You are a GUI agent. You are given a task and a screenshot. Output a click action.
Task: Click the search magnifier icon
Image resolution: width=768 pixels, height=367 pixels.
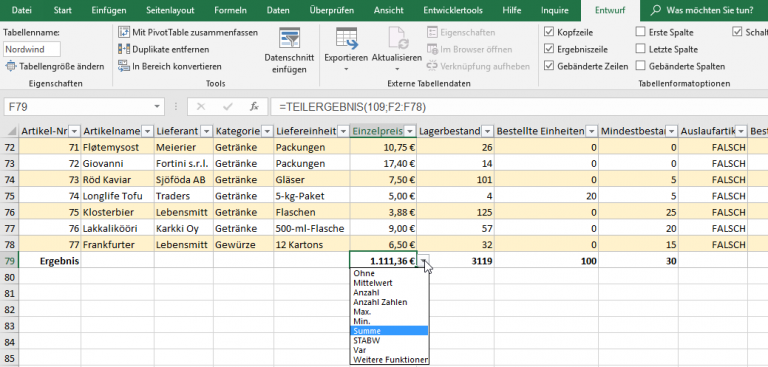656,10
